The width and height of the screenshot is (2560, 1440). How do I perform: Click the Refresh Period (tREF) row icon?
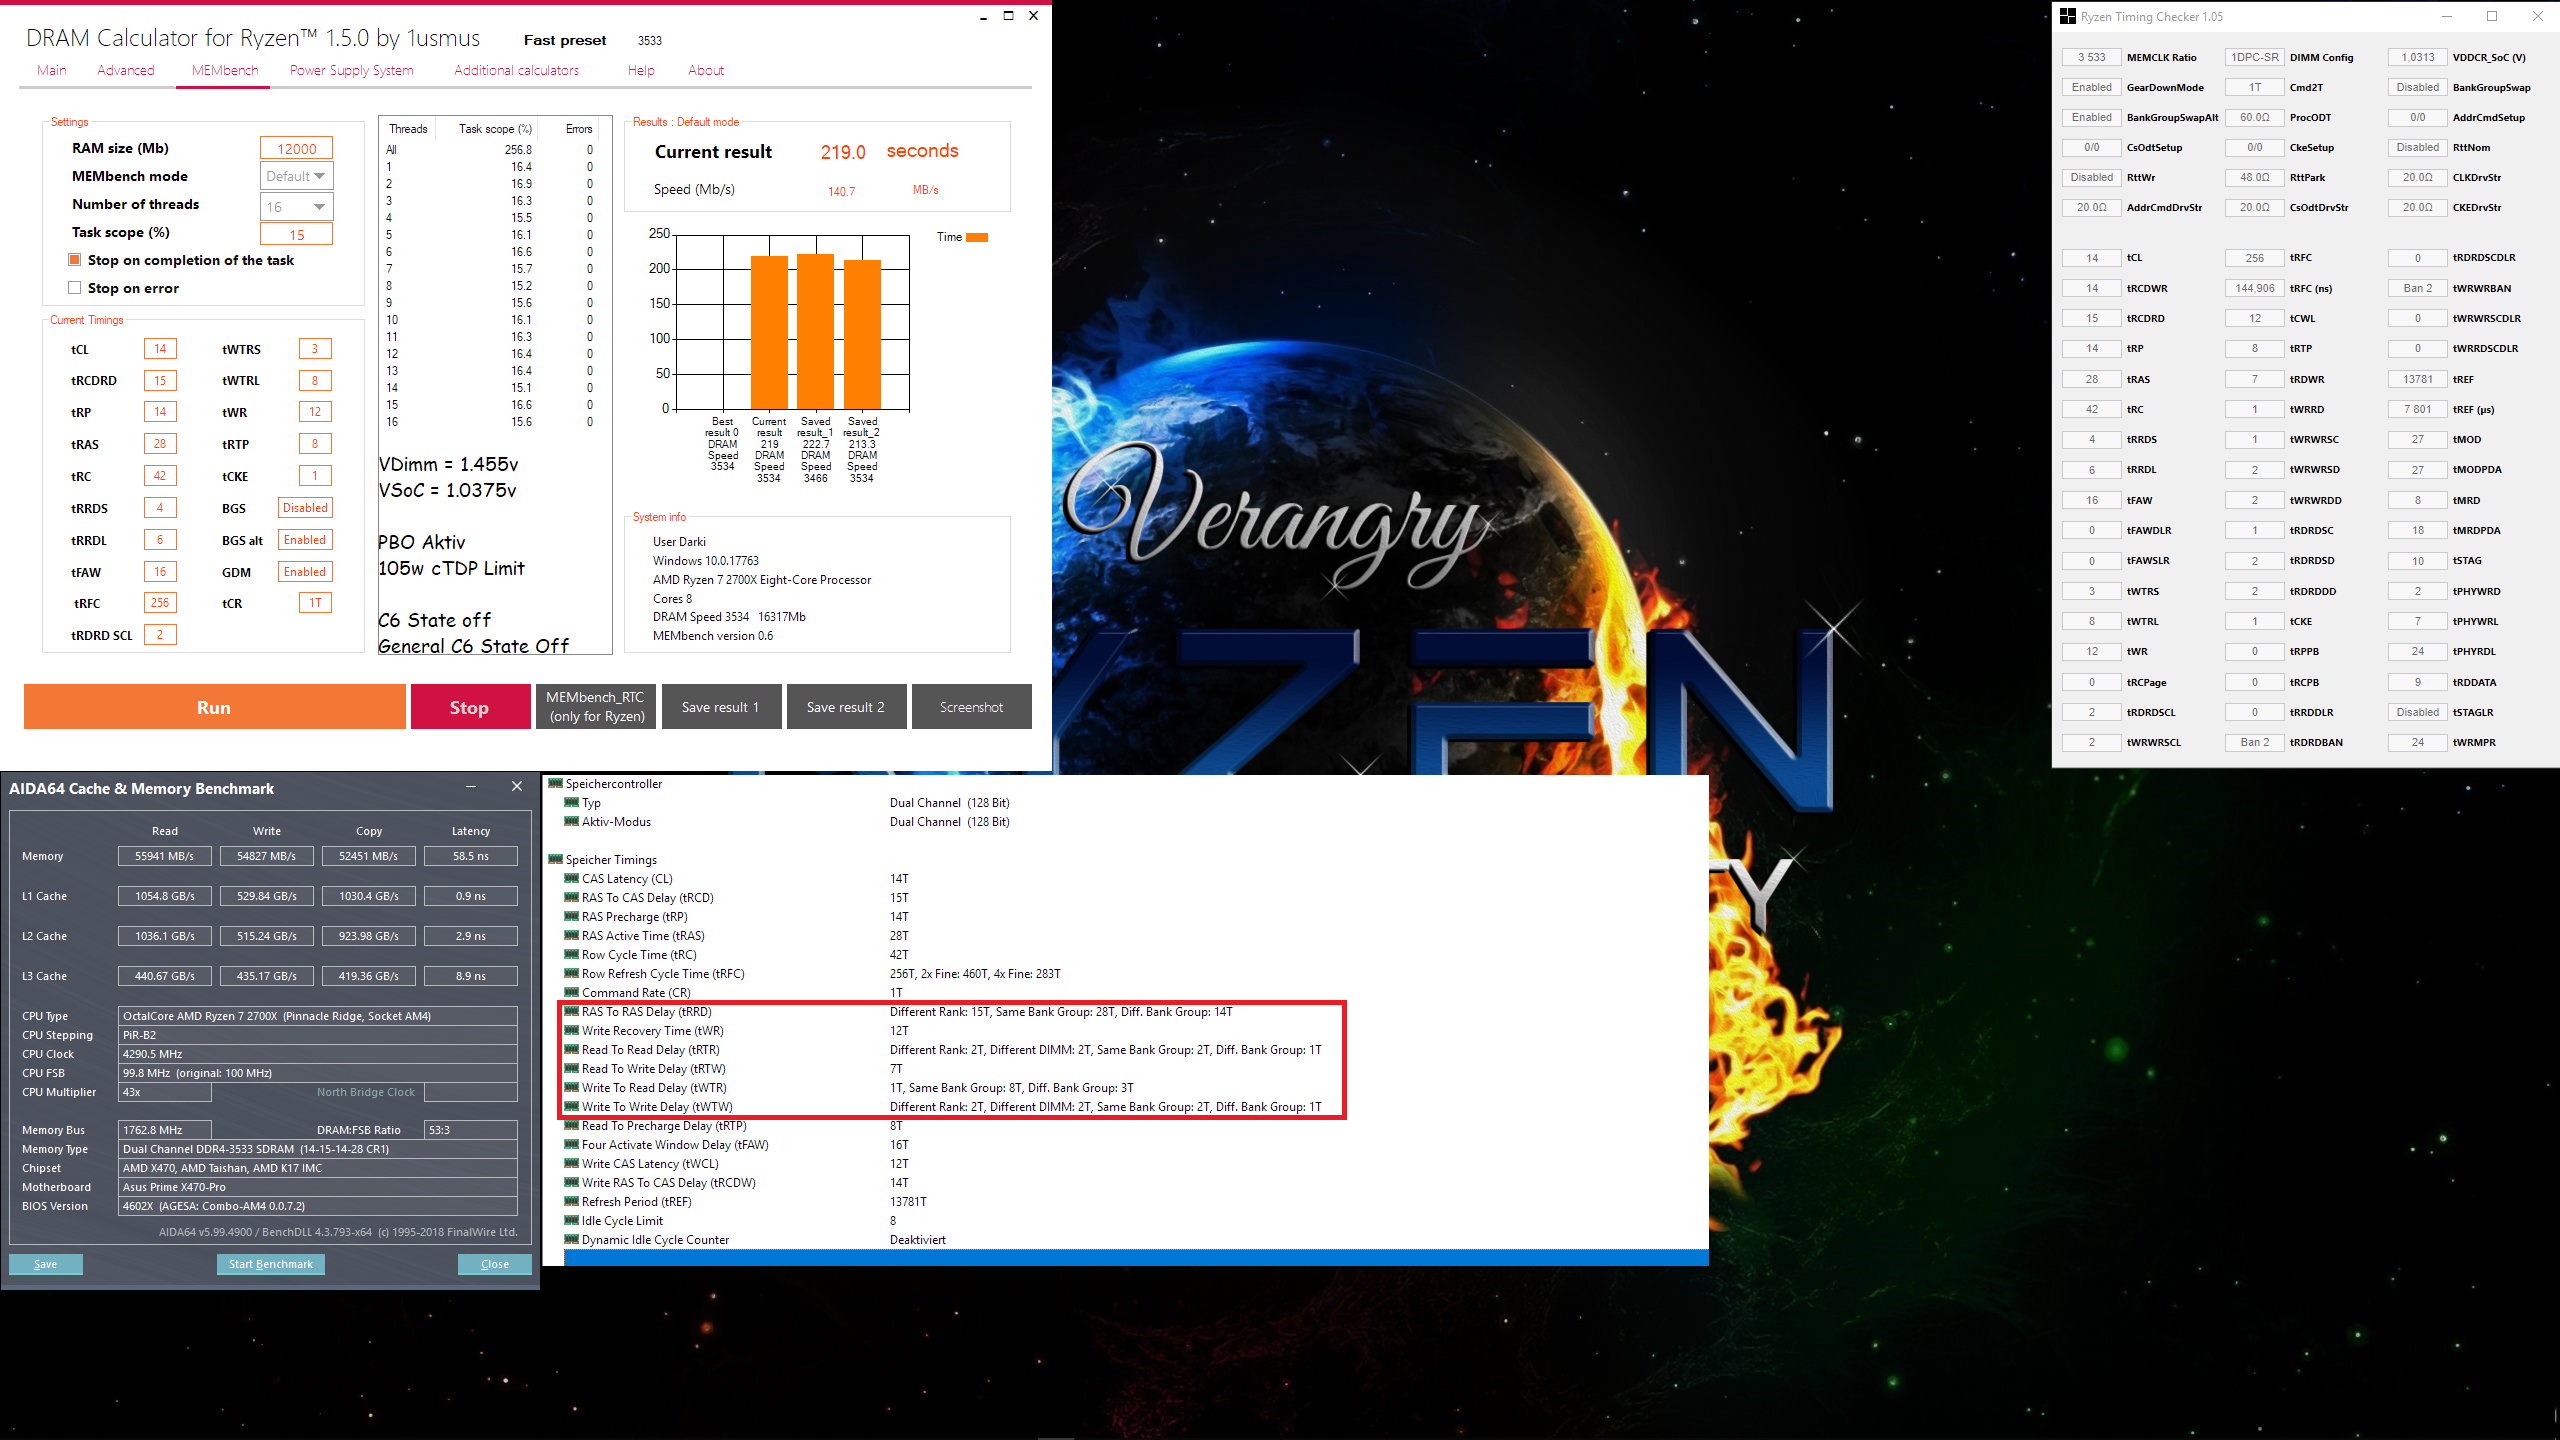(x=571, y=1201)
